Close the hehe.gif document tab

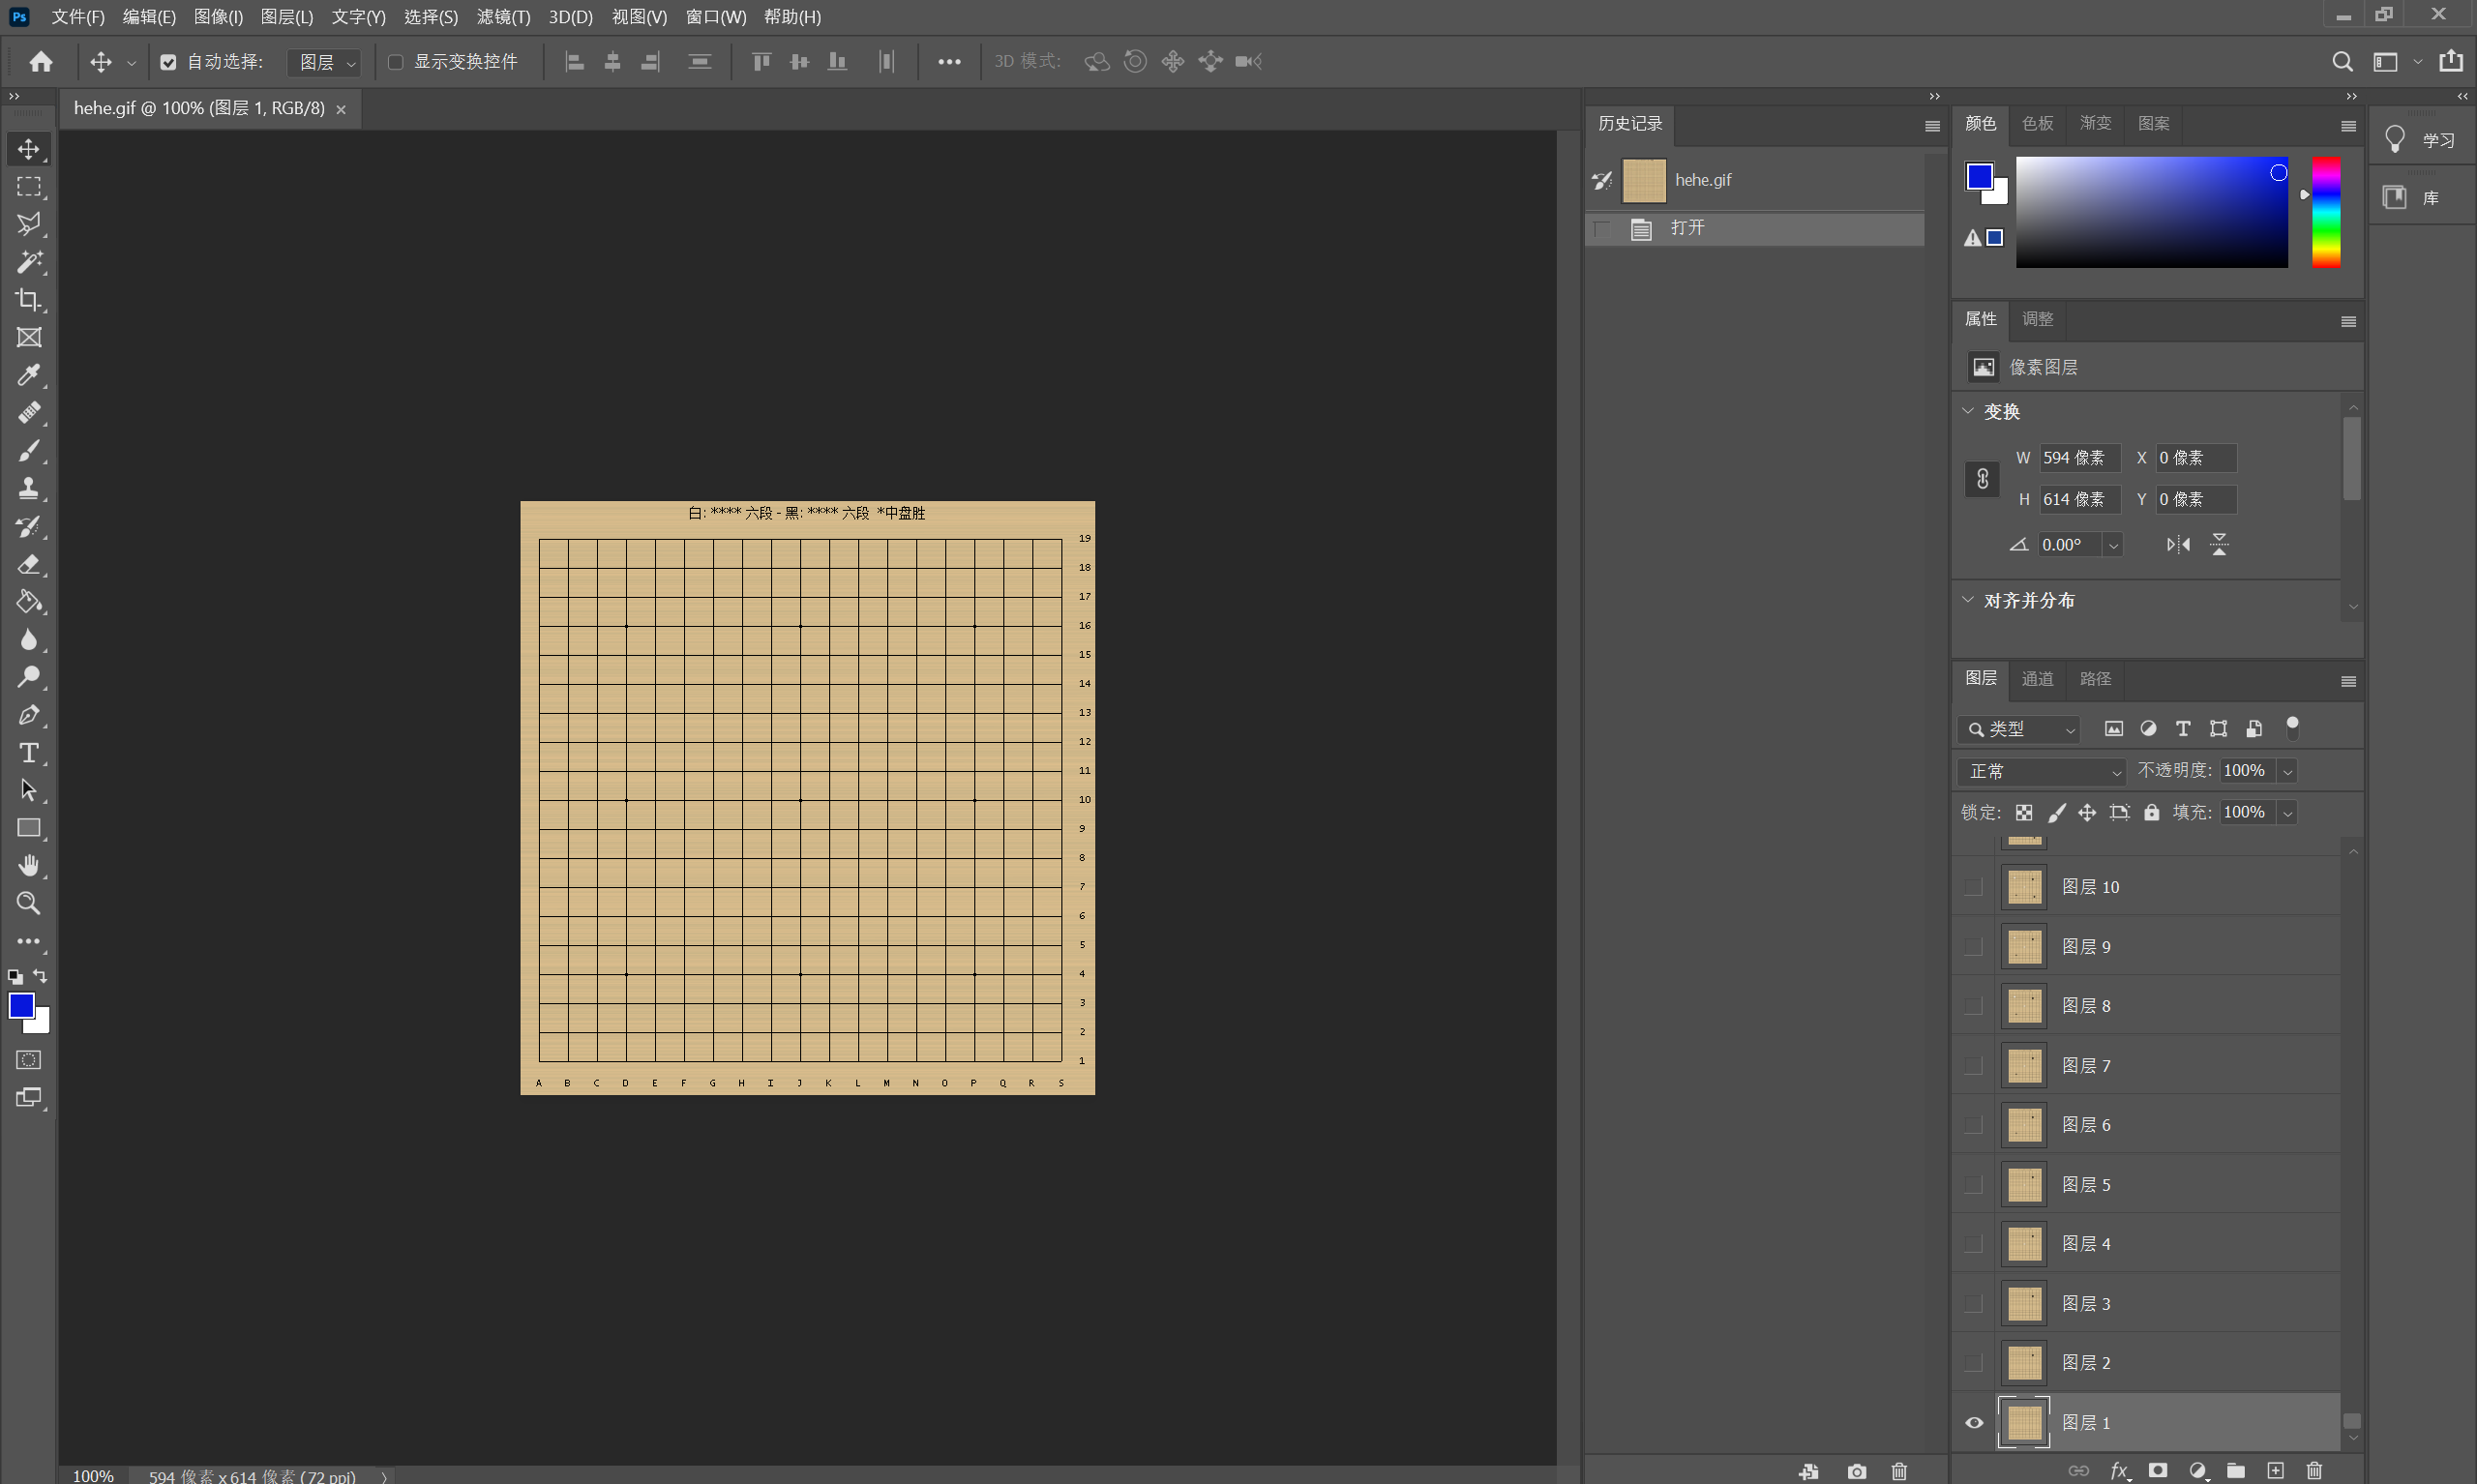[341, 109]
